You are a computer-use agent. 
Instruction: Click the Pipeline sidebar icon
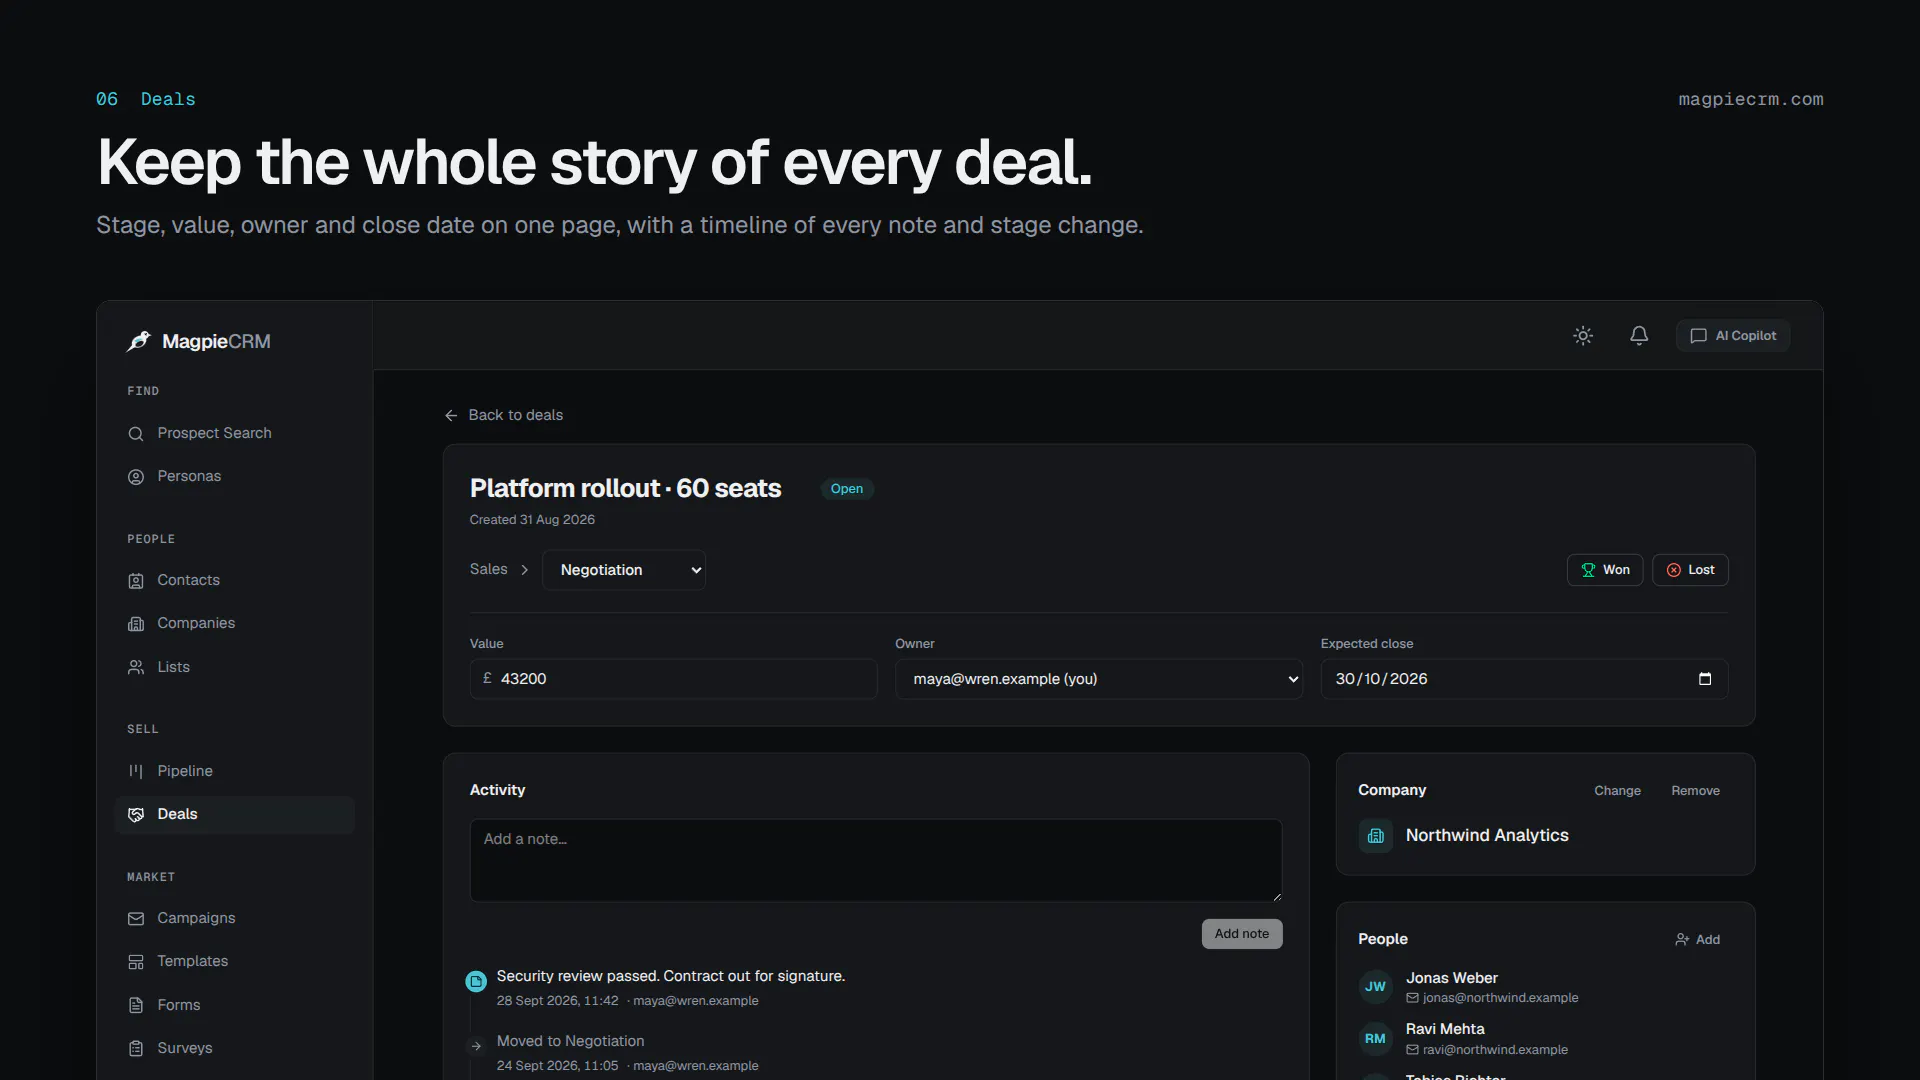136,771
